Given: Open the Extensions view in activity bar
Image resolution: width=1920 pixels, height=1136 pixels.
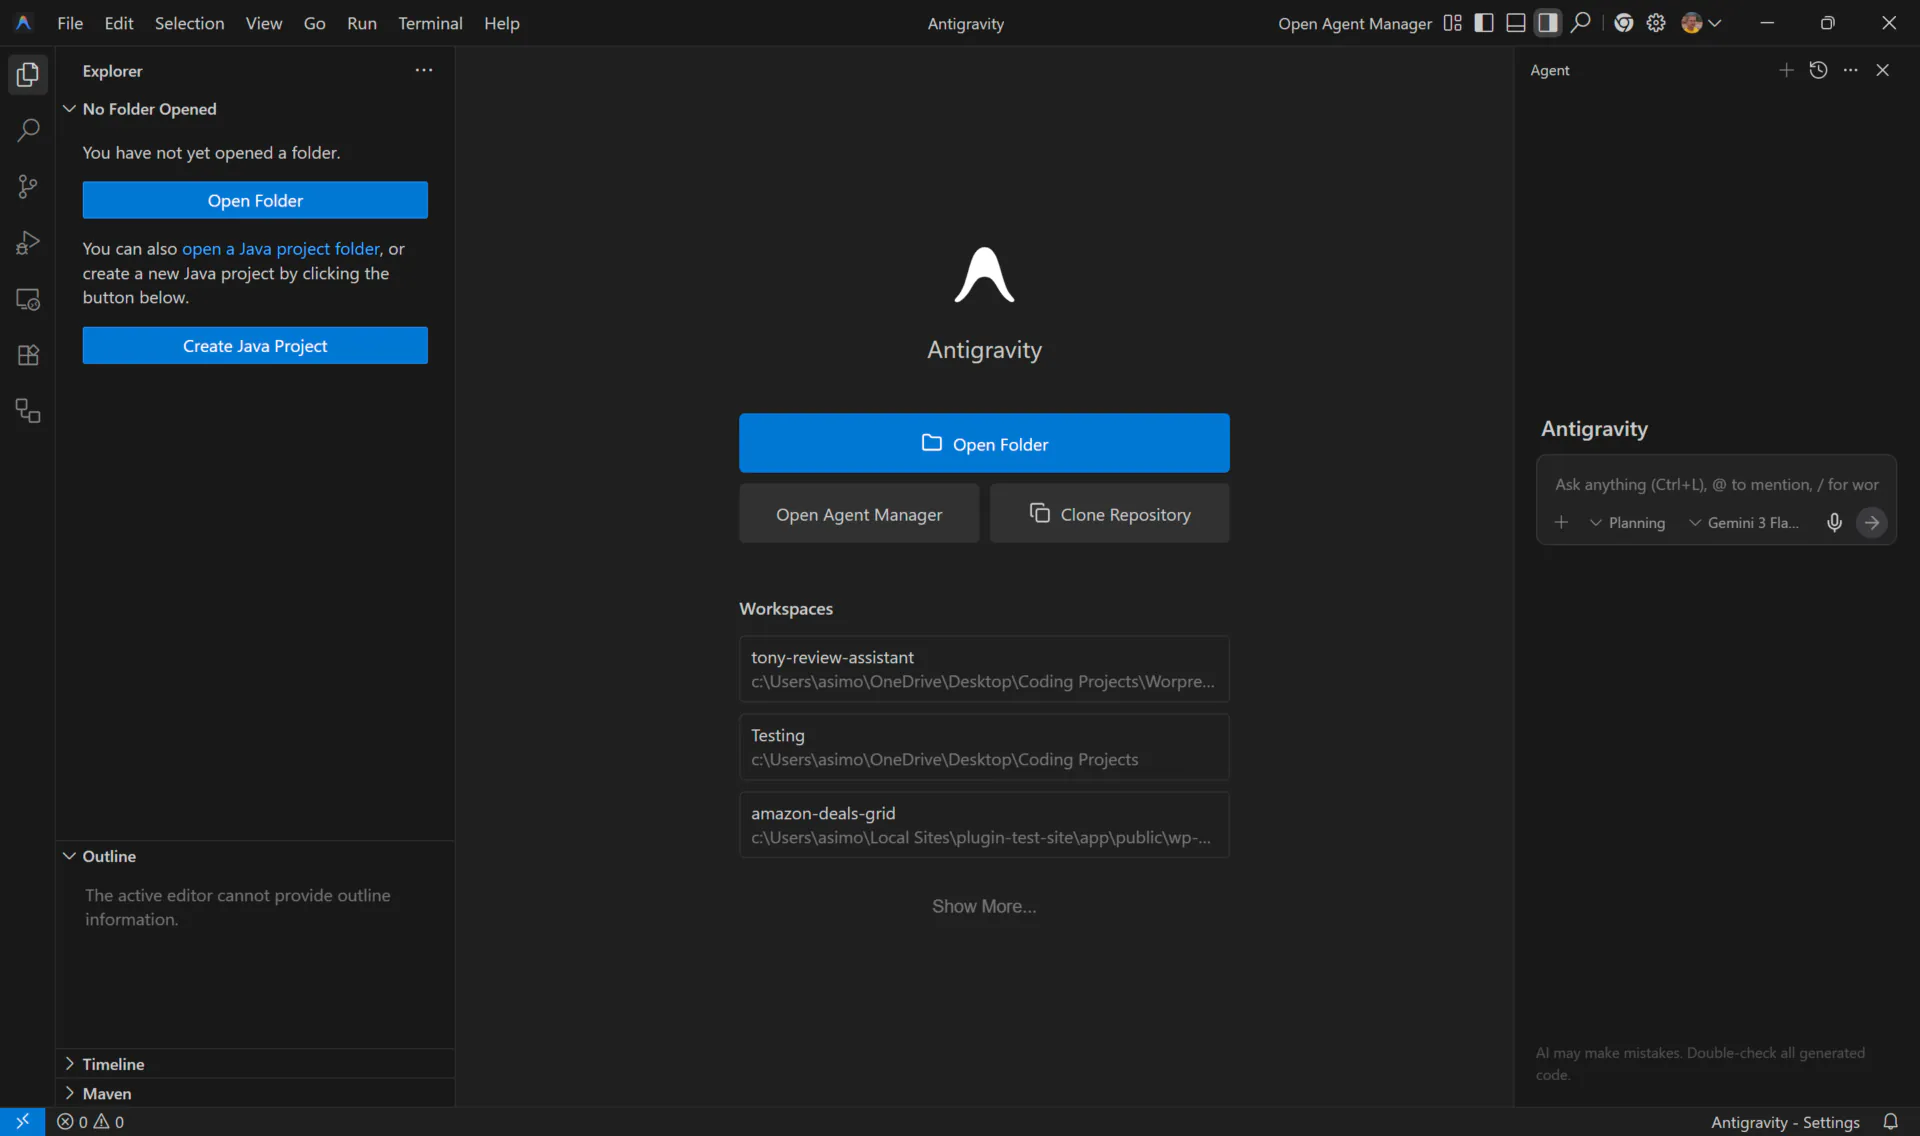Looking at the screenshot, I should pos(28,355).
